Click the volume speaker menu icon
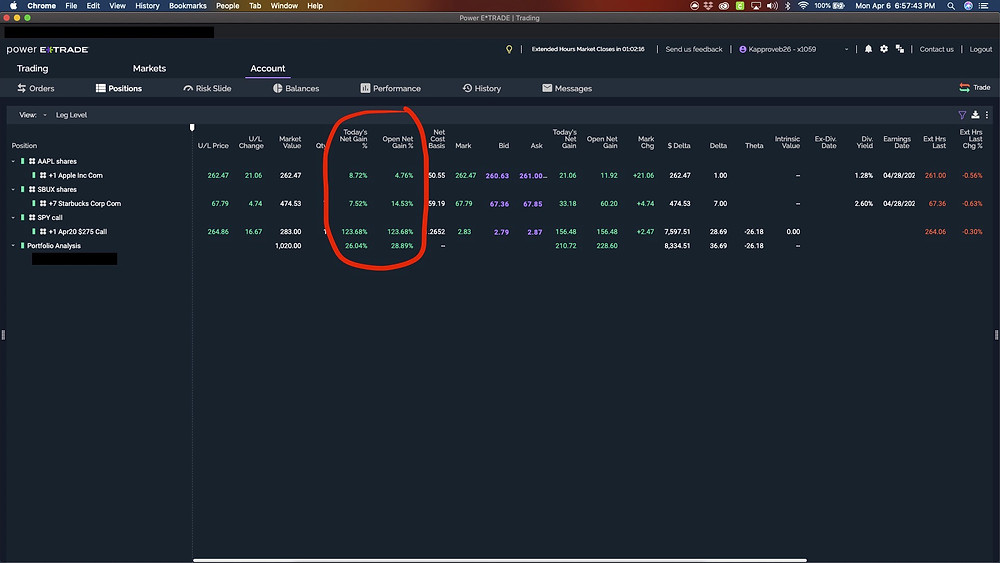 tap(772, 6)
